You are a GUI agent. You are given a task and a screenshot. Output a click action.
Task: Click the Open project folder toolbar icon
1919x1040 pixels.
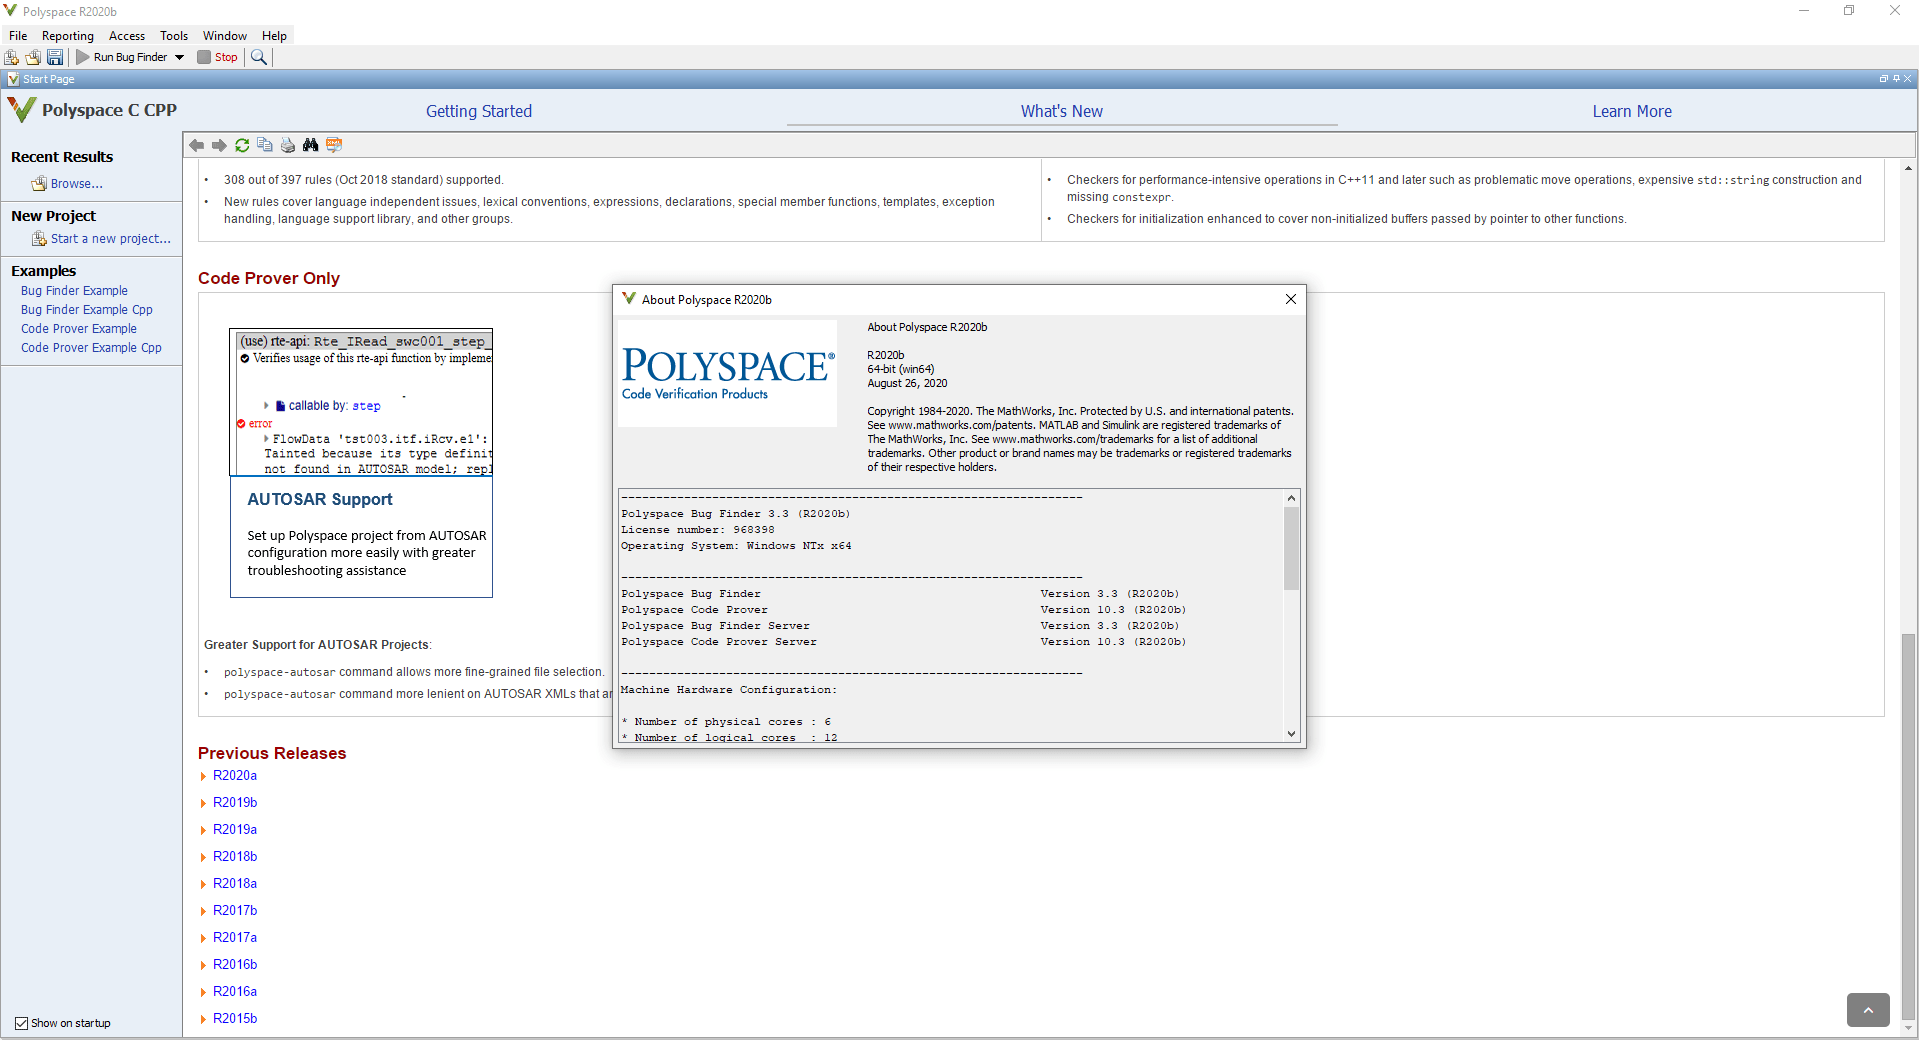click(x=33, y=57)
